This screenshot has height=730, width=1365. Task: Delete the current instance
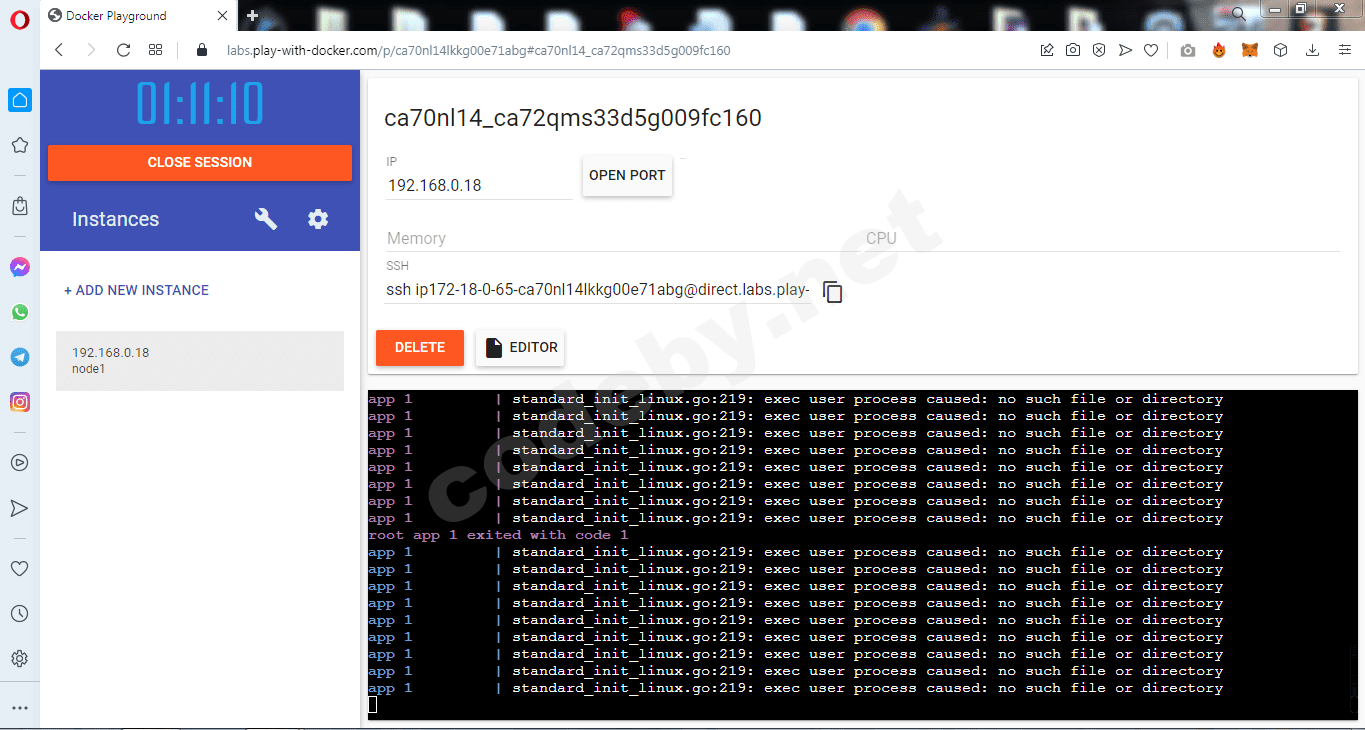420,348
